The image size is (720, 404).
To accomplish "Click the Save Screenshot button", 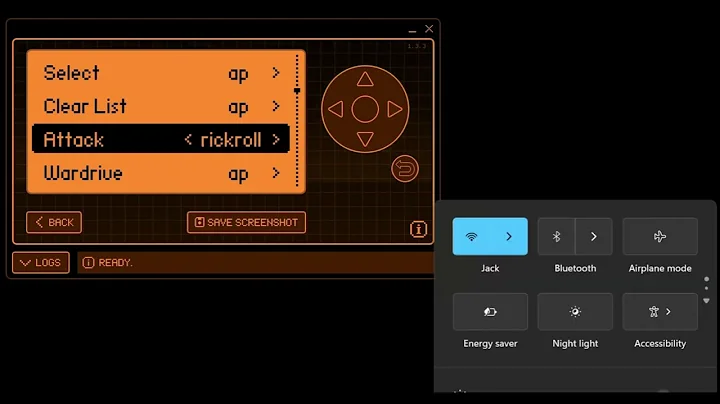I will coord(246,222).
